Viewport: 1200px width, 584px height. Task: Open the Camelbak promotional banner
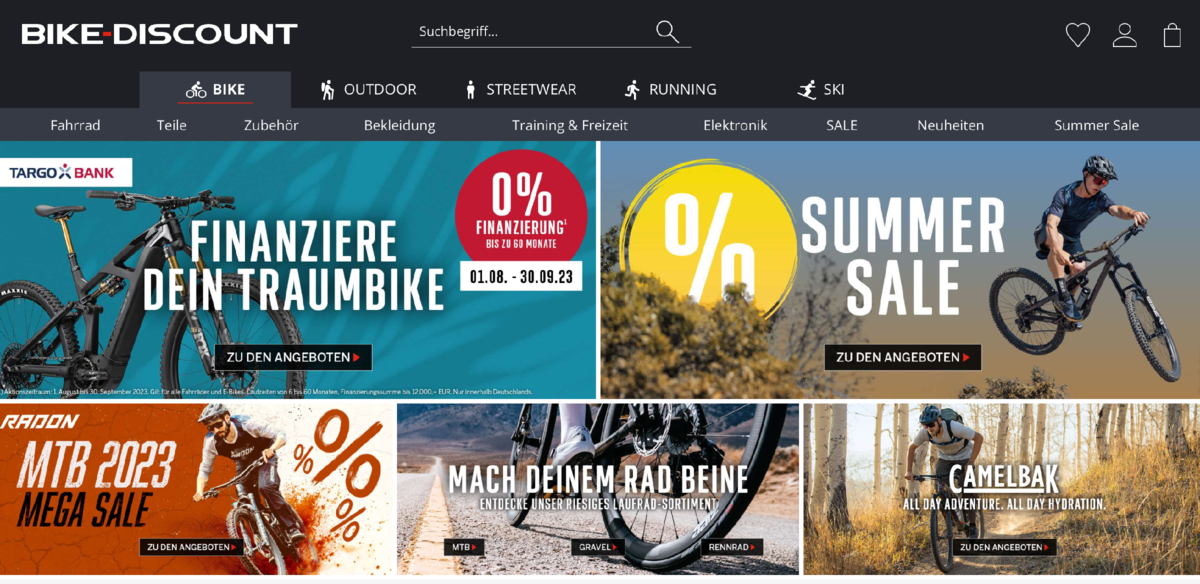[x=1001, y=489]
